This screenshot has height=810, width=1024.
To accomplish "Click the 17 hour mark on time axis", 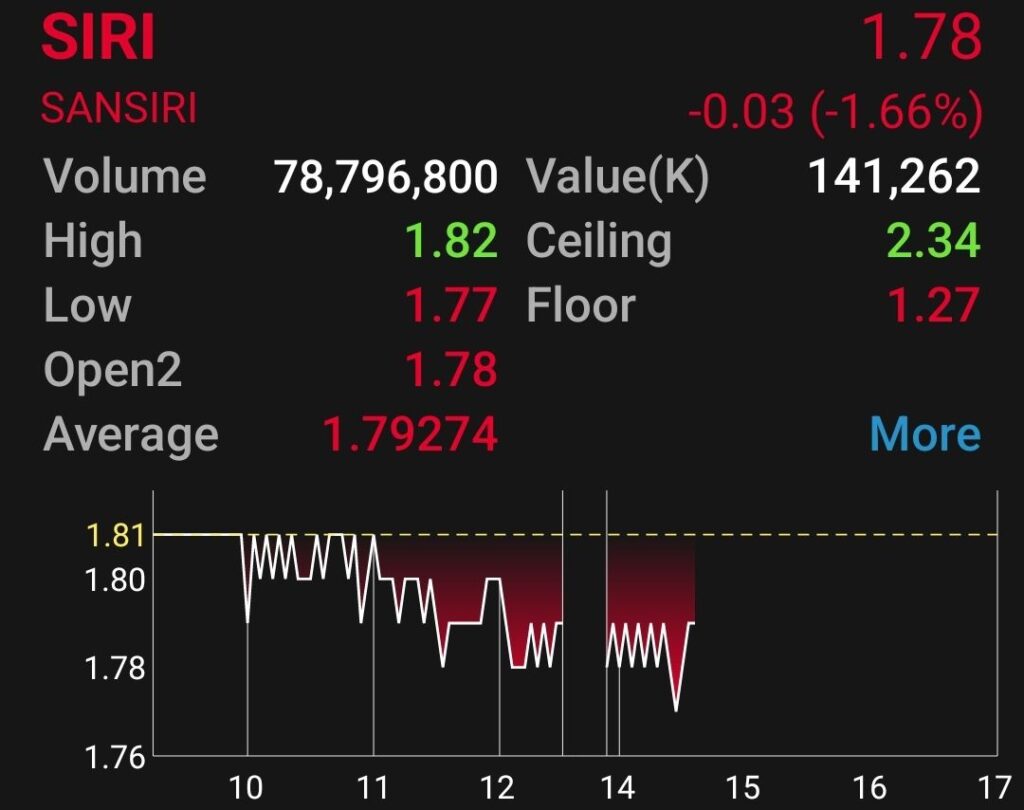I will tap(995, 788).
